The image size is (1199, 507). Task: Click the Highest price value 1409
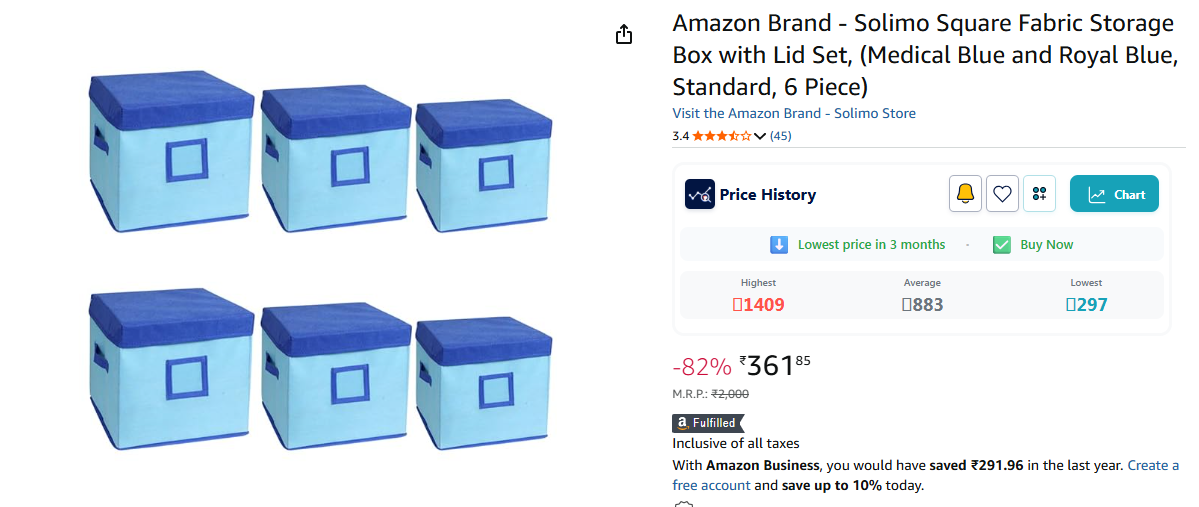(x=758, y=305)
